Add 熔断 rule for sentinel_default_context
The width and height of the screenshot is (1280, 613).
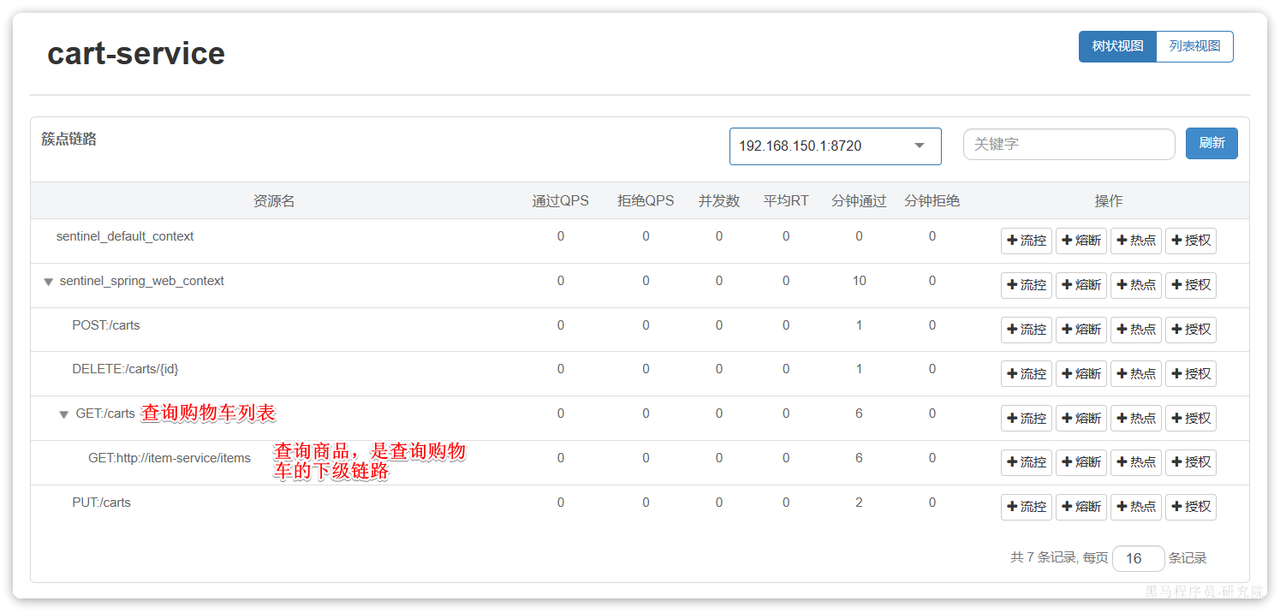[1081, 241]
